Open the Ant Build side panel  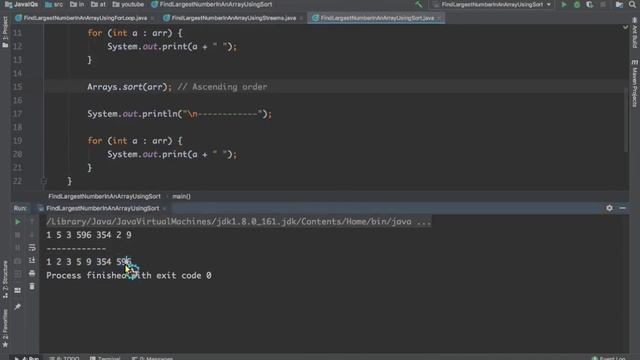[x=635, y=33]
